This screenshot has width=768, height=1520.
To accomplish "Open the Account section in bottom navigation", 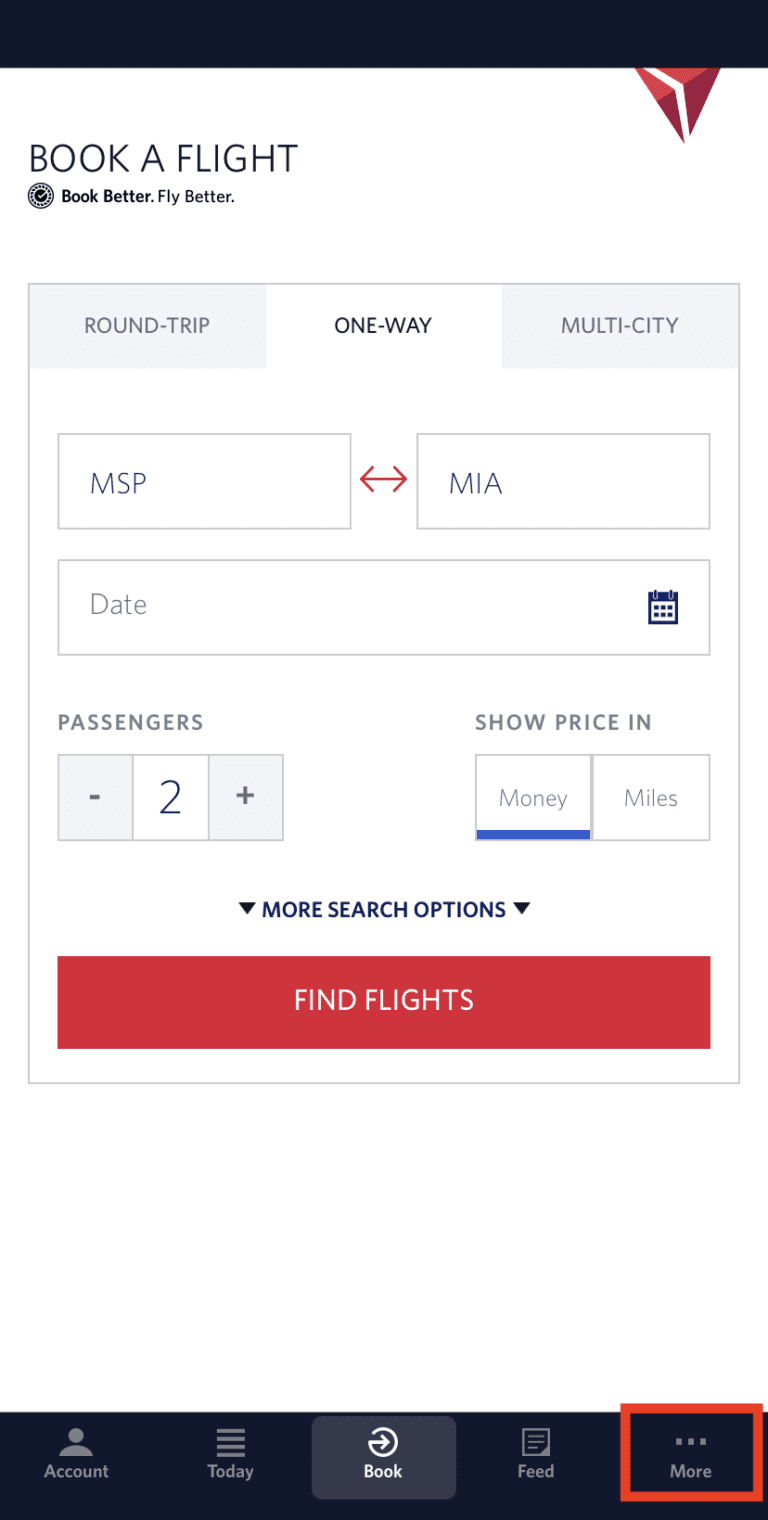I will (76, 1455).
